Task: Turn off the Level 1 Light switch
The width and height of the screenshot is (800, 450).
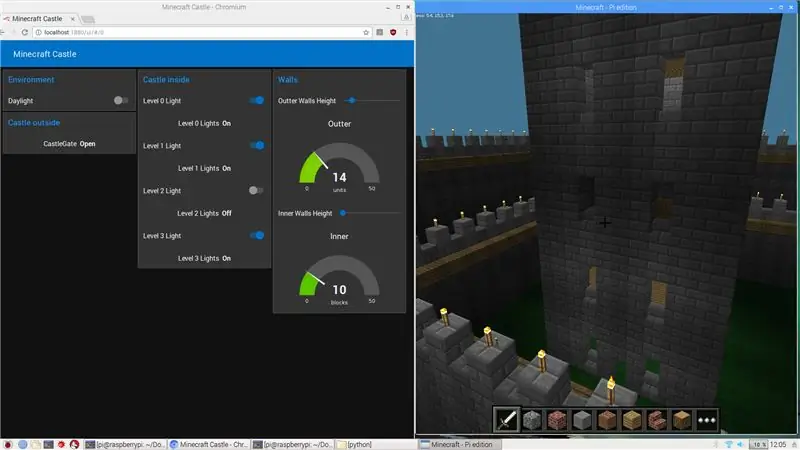Action: pos(257,145)
